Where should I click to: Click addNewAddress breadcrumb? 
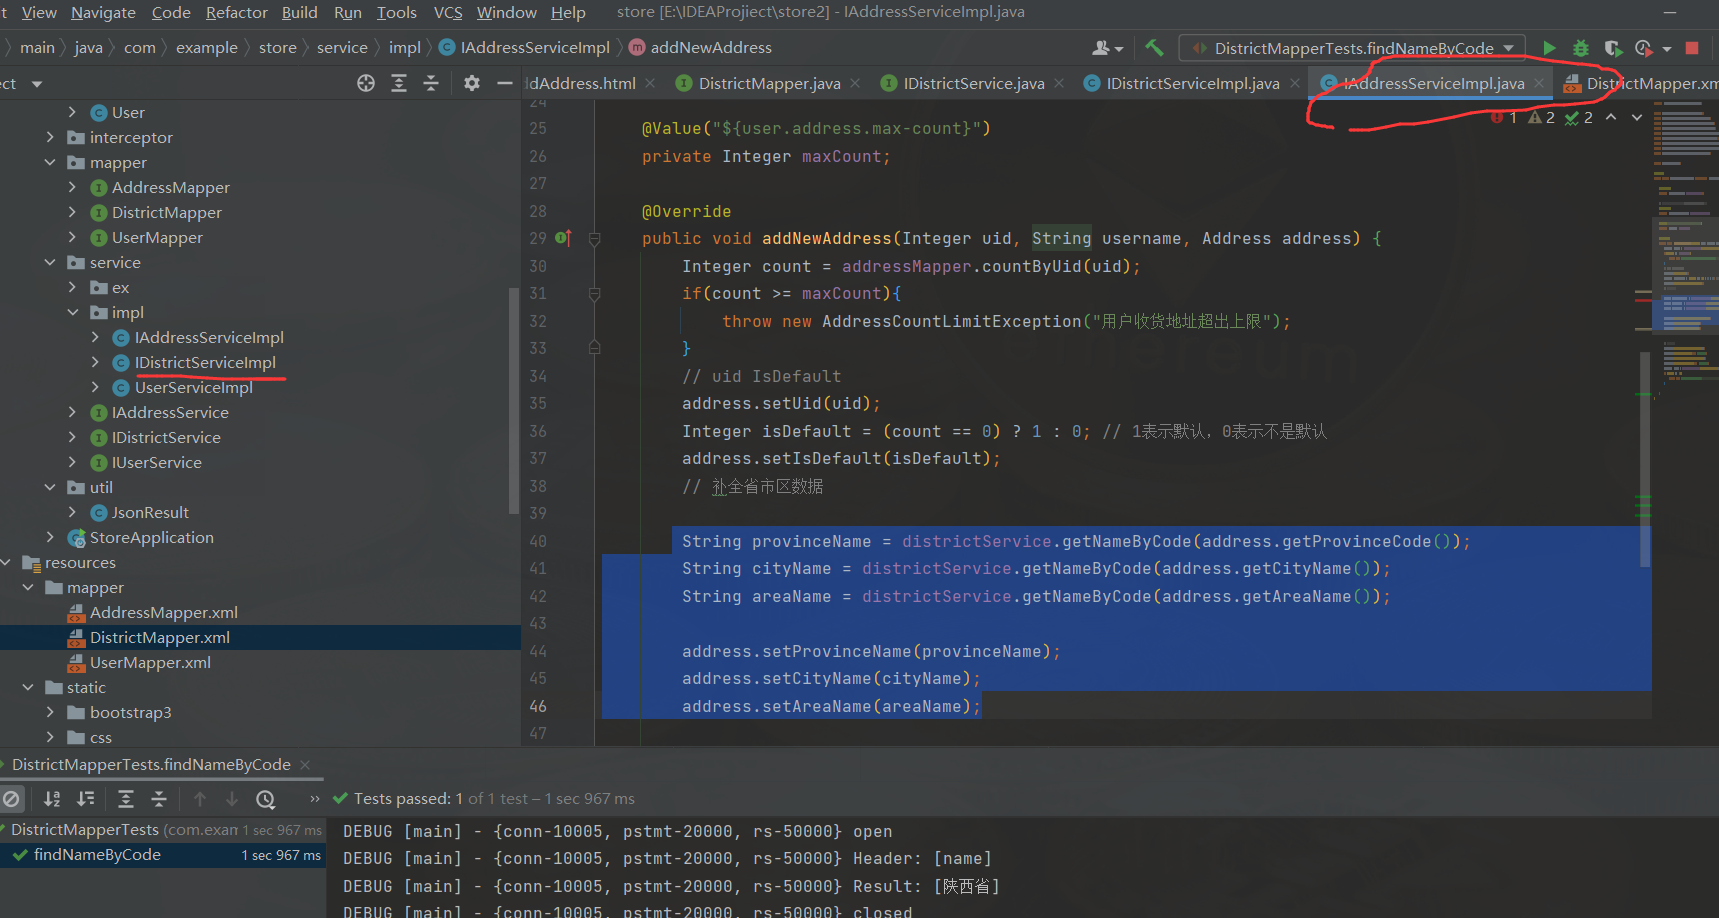711,47
